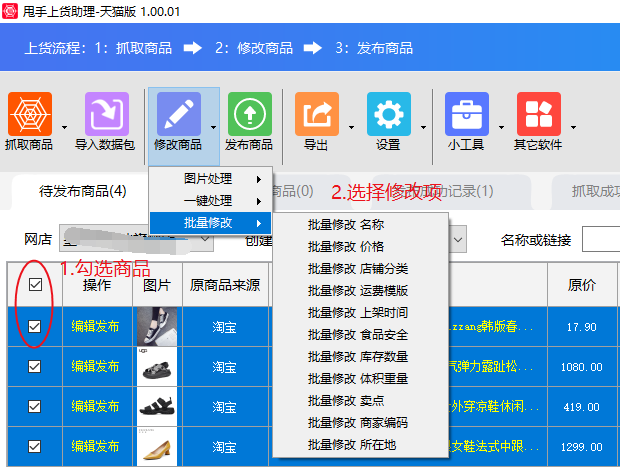Click the 419.00 price cell
The image size is (620, 467).
[x=582, y=407]
